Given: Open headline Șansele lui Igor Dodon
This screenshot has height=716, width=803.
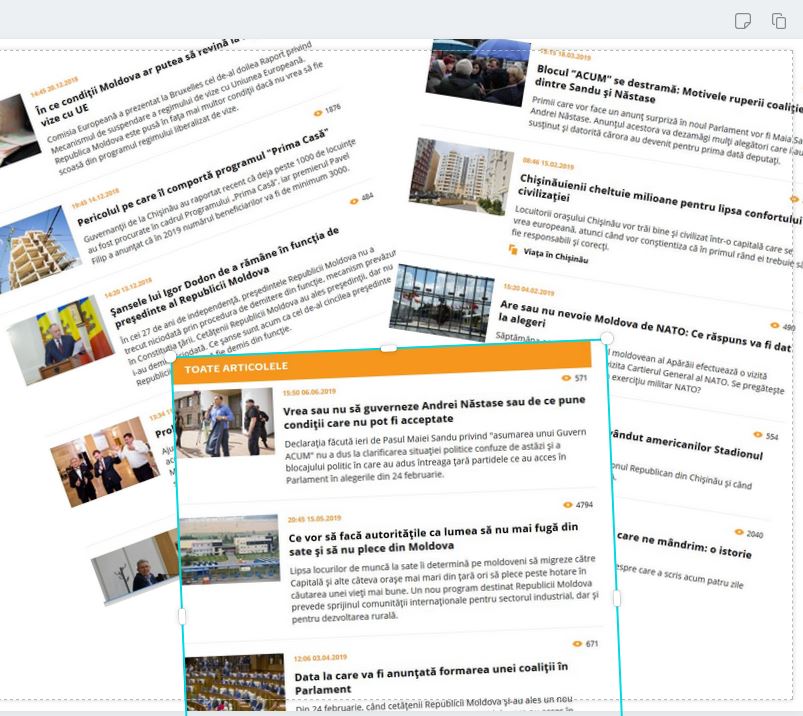Looking at the screenshot, I should click(225, 278).
